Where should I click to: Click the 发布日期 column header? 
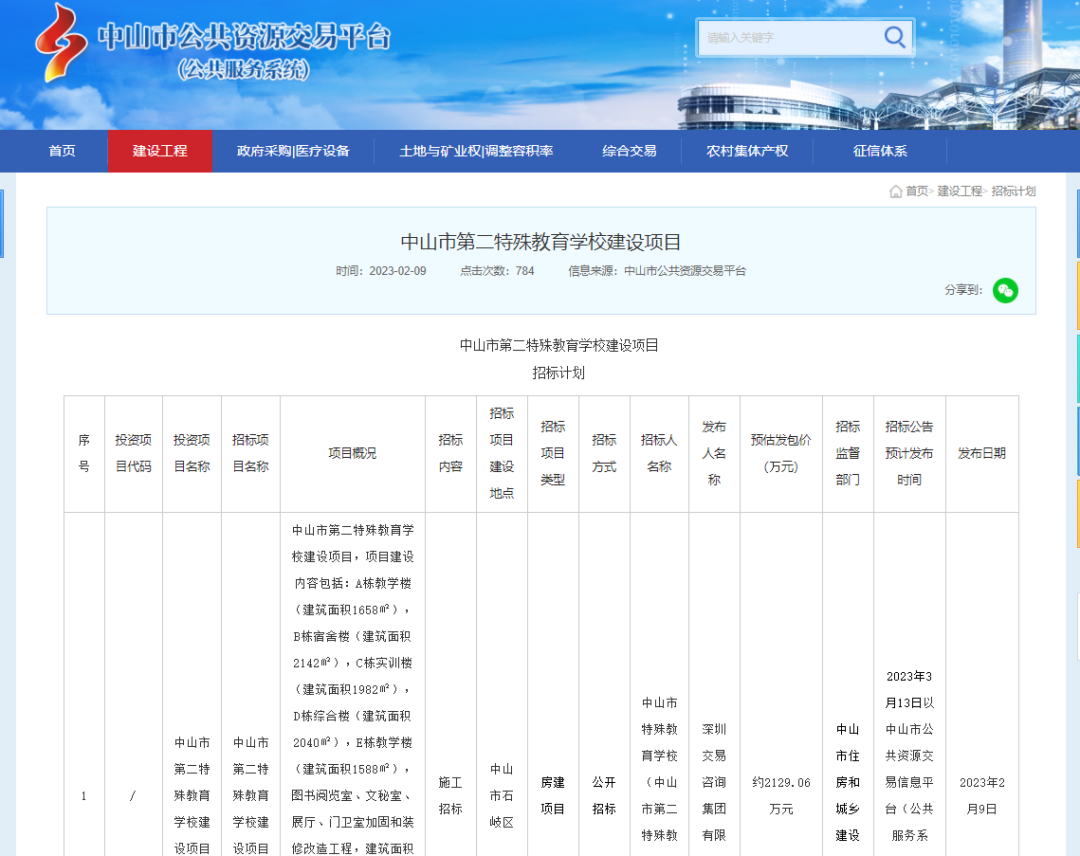(x=982, y=453)
